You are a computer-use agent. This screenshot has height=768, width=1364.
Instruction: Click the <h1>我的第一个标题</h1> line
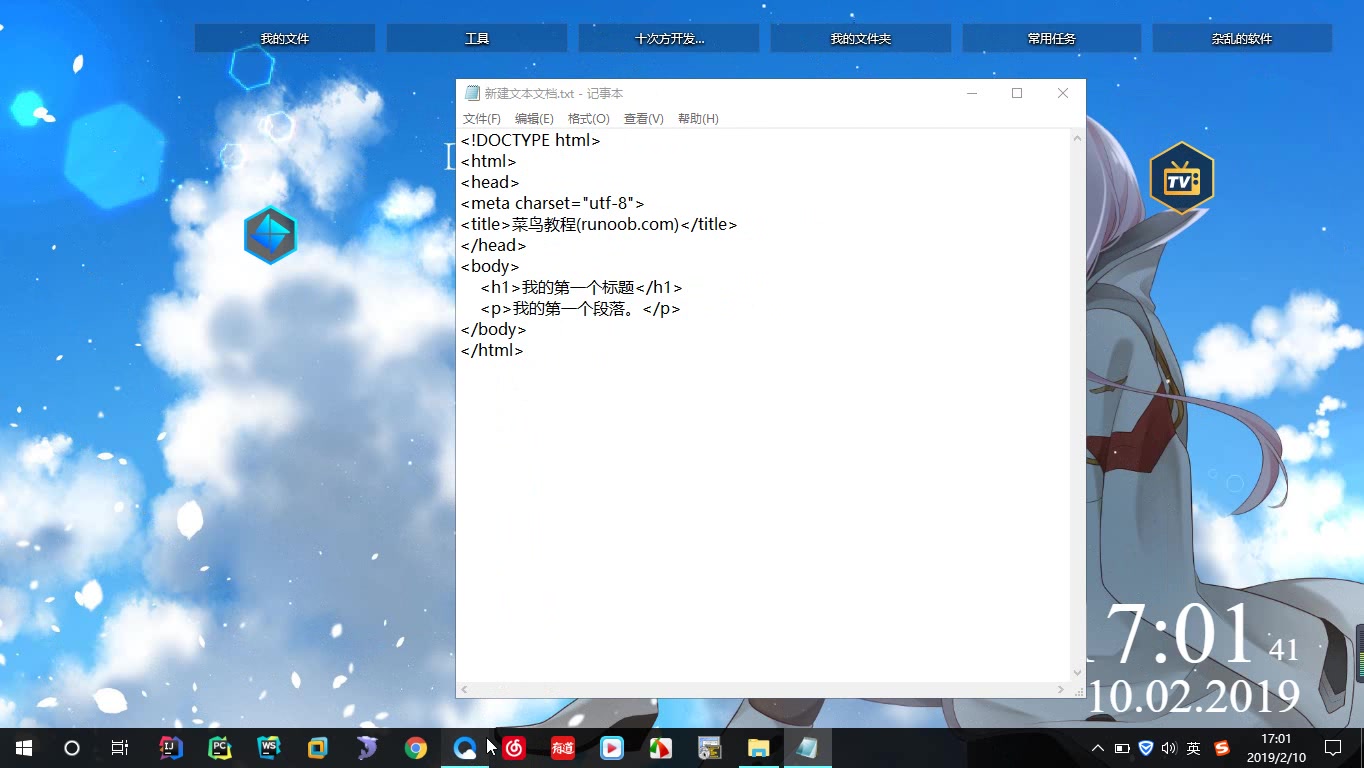581,287
